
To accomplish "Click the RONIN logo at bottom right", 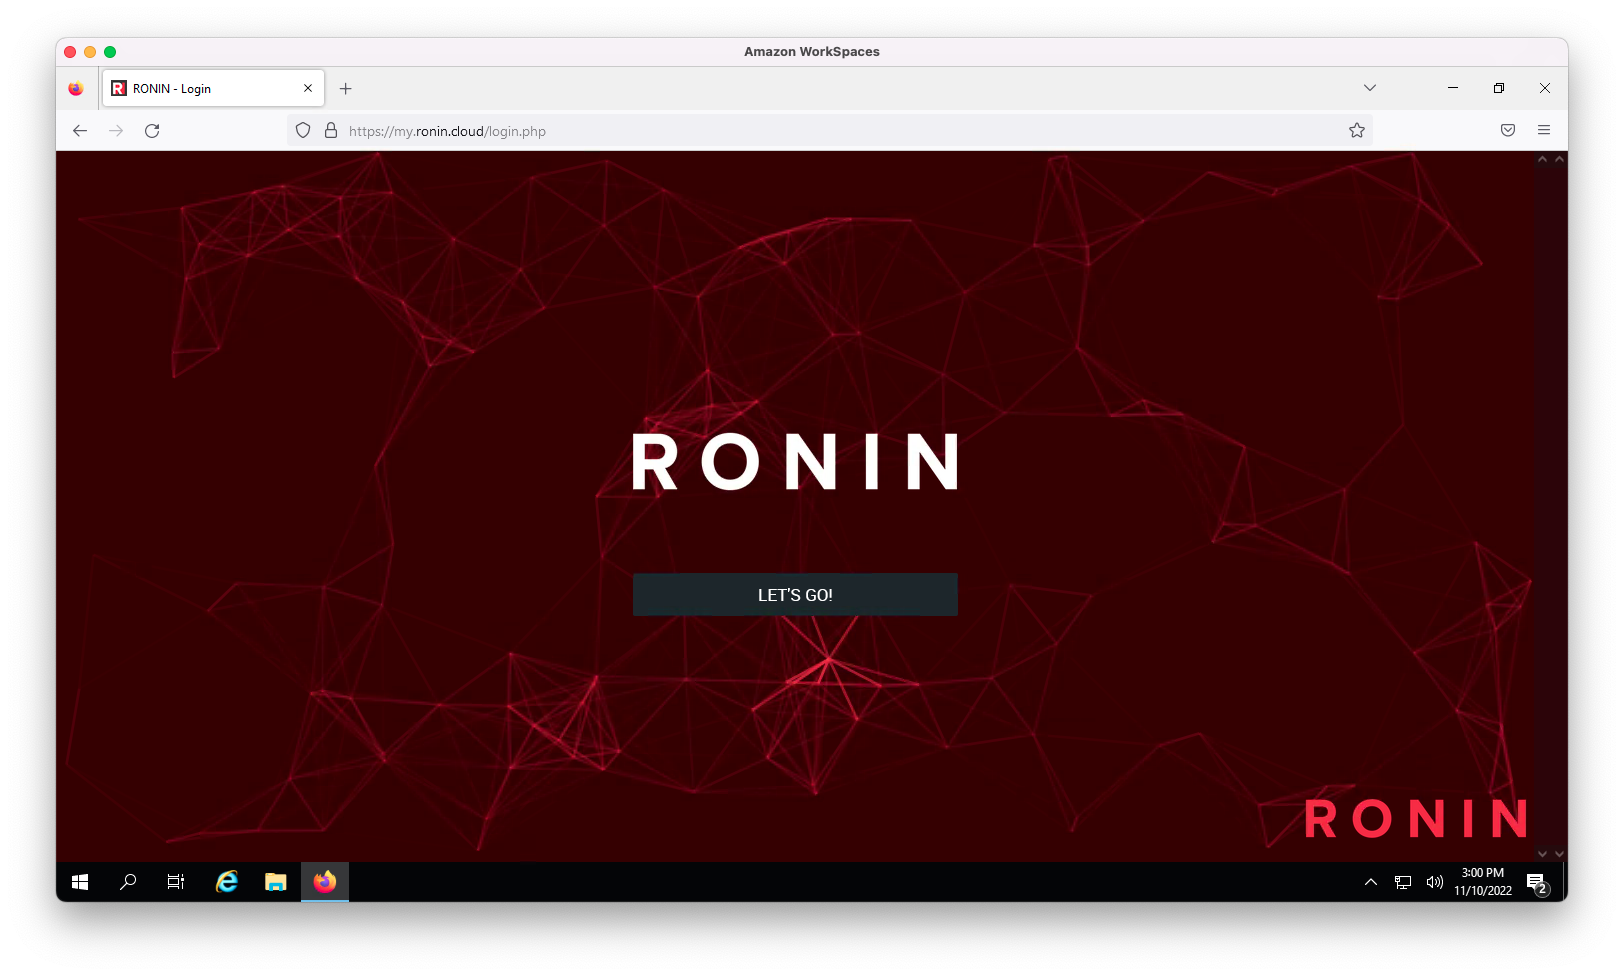I will click(1416, 819).
